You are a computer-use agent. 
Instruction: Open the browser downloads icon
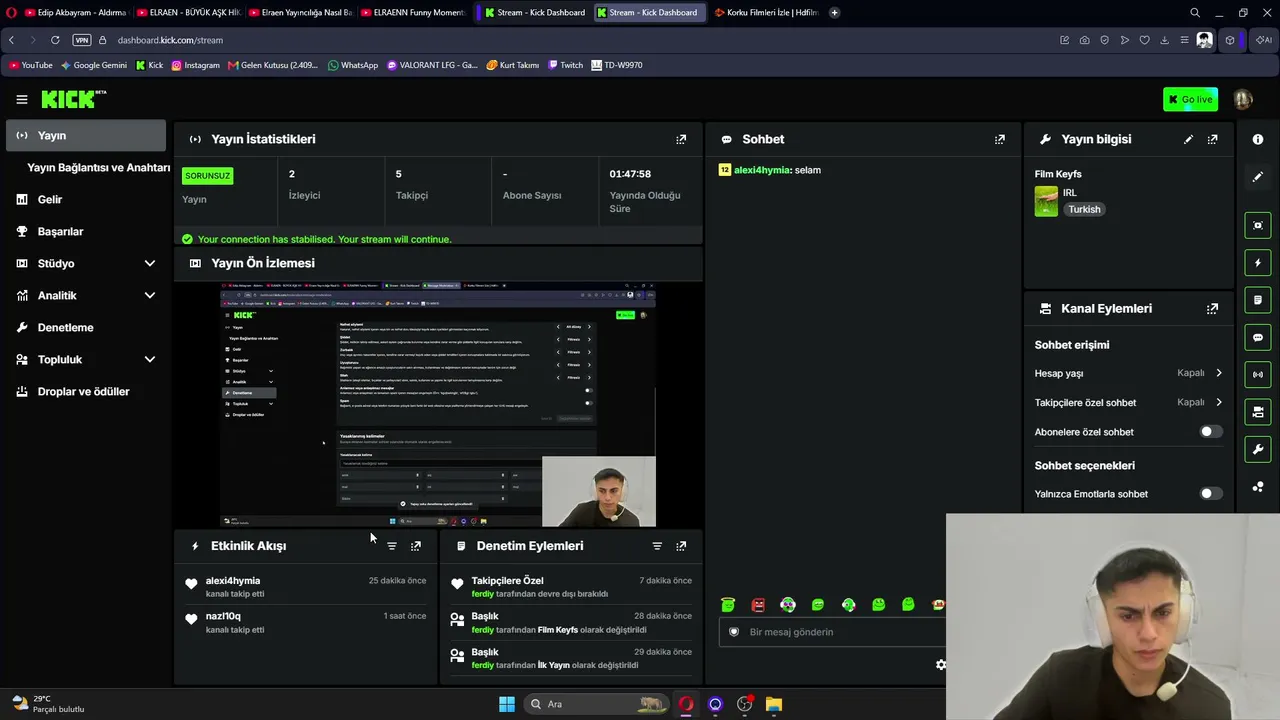(x=1164, y=40)
